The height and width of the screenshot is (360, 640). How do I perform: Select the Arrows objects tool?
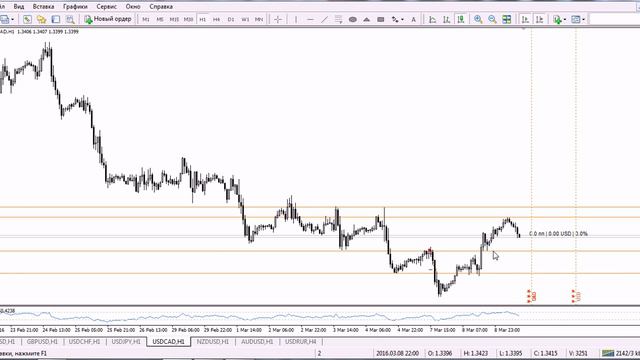(395, 19)
